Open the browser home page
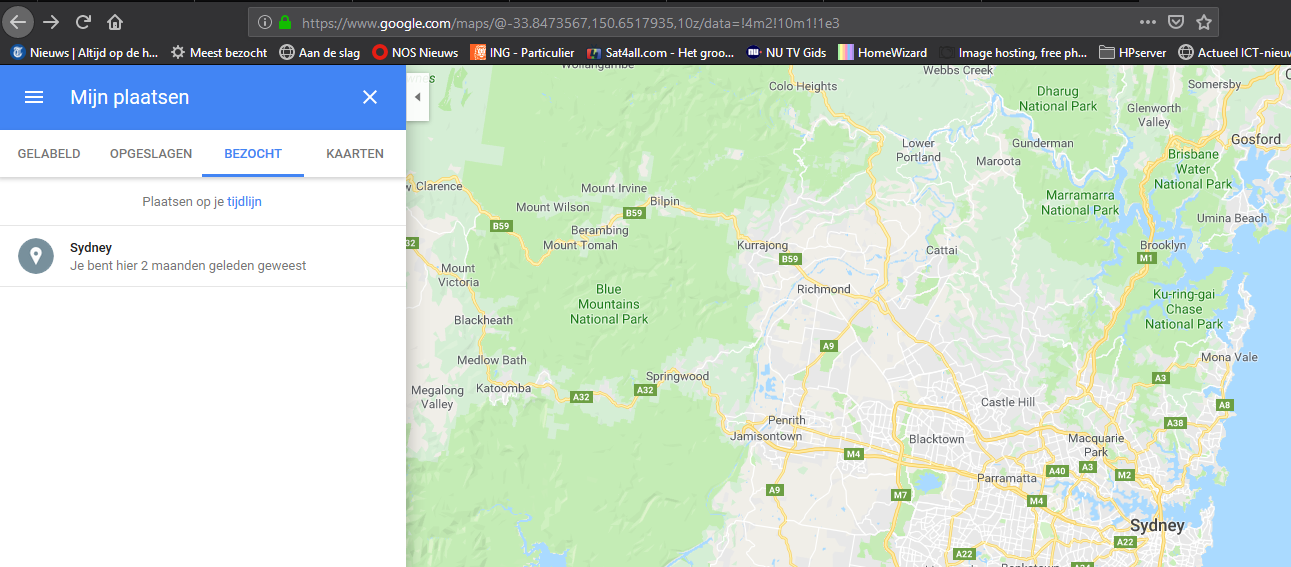This screenshot has height=567, width=1291. [x=116, y=22]
